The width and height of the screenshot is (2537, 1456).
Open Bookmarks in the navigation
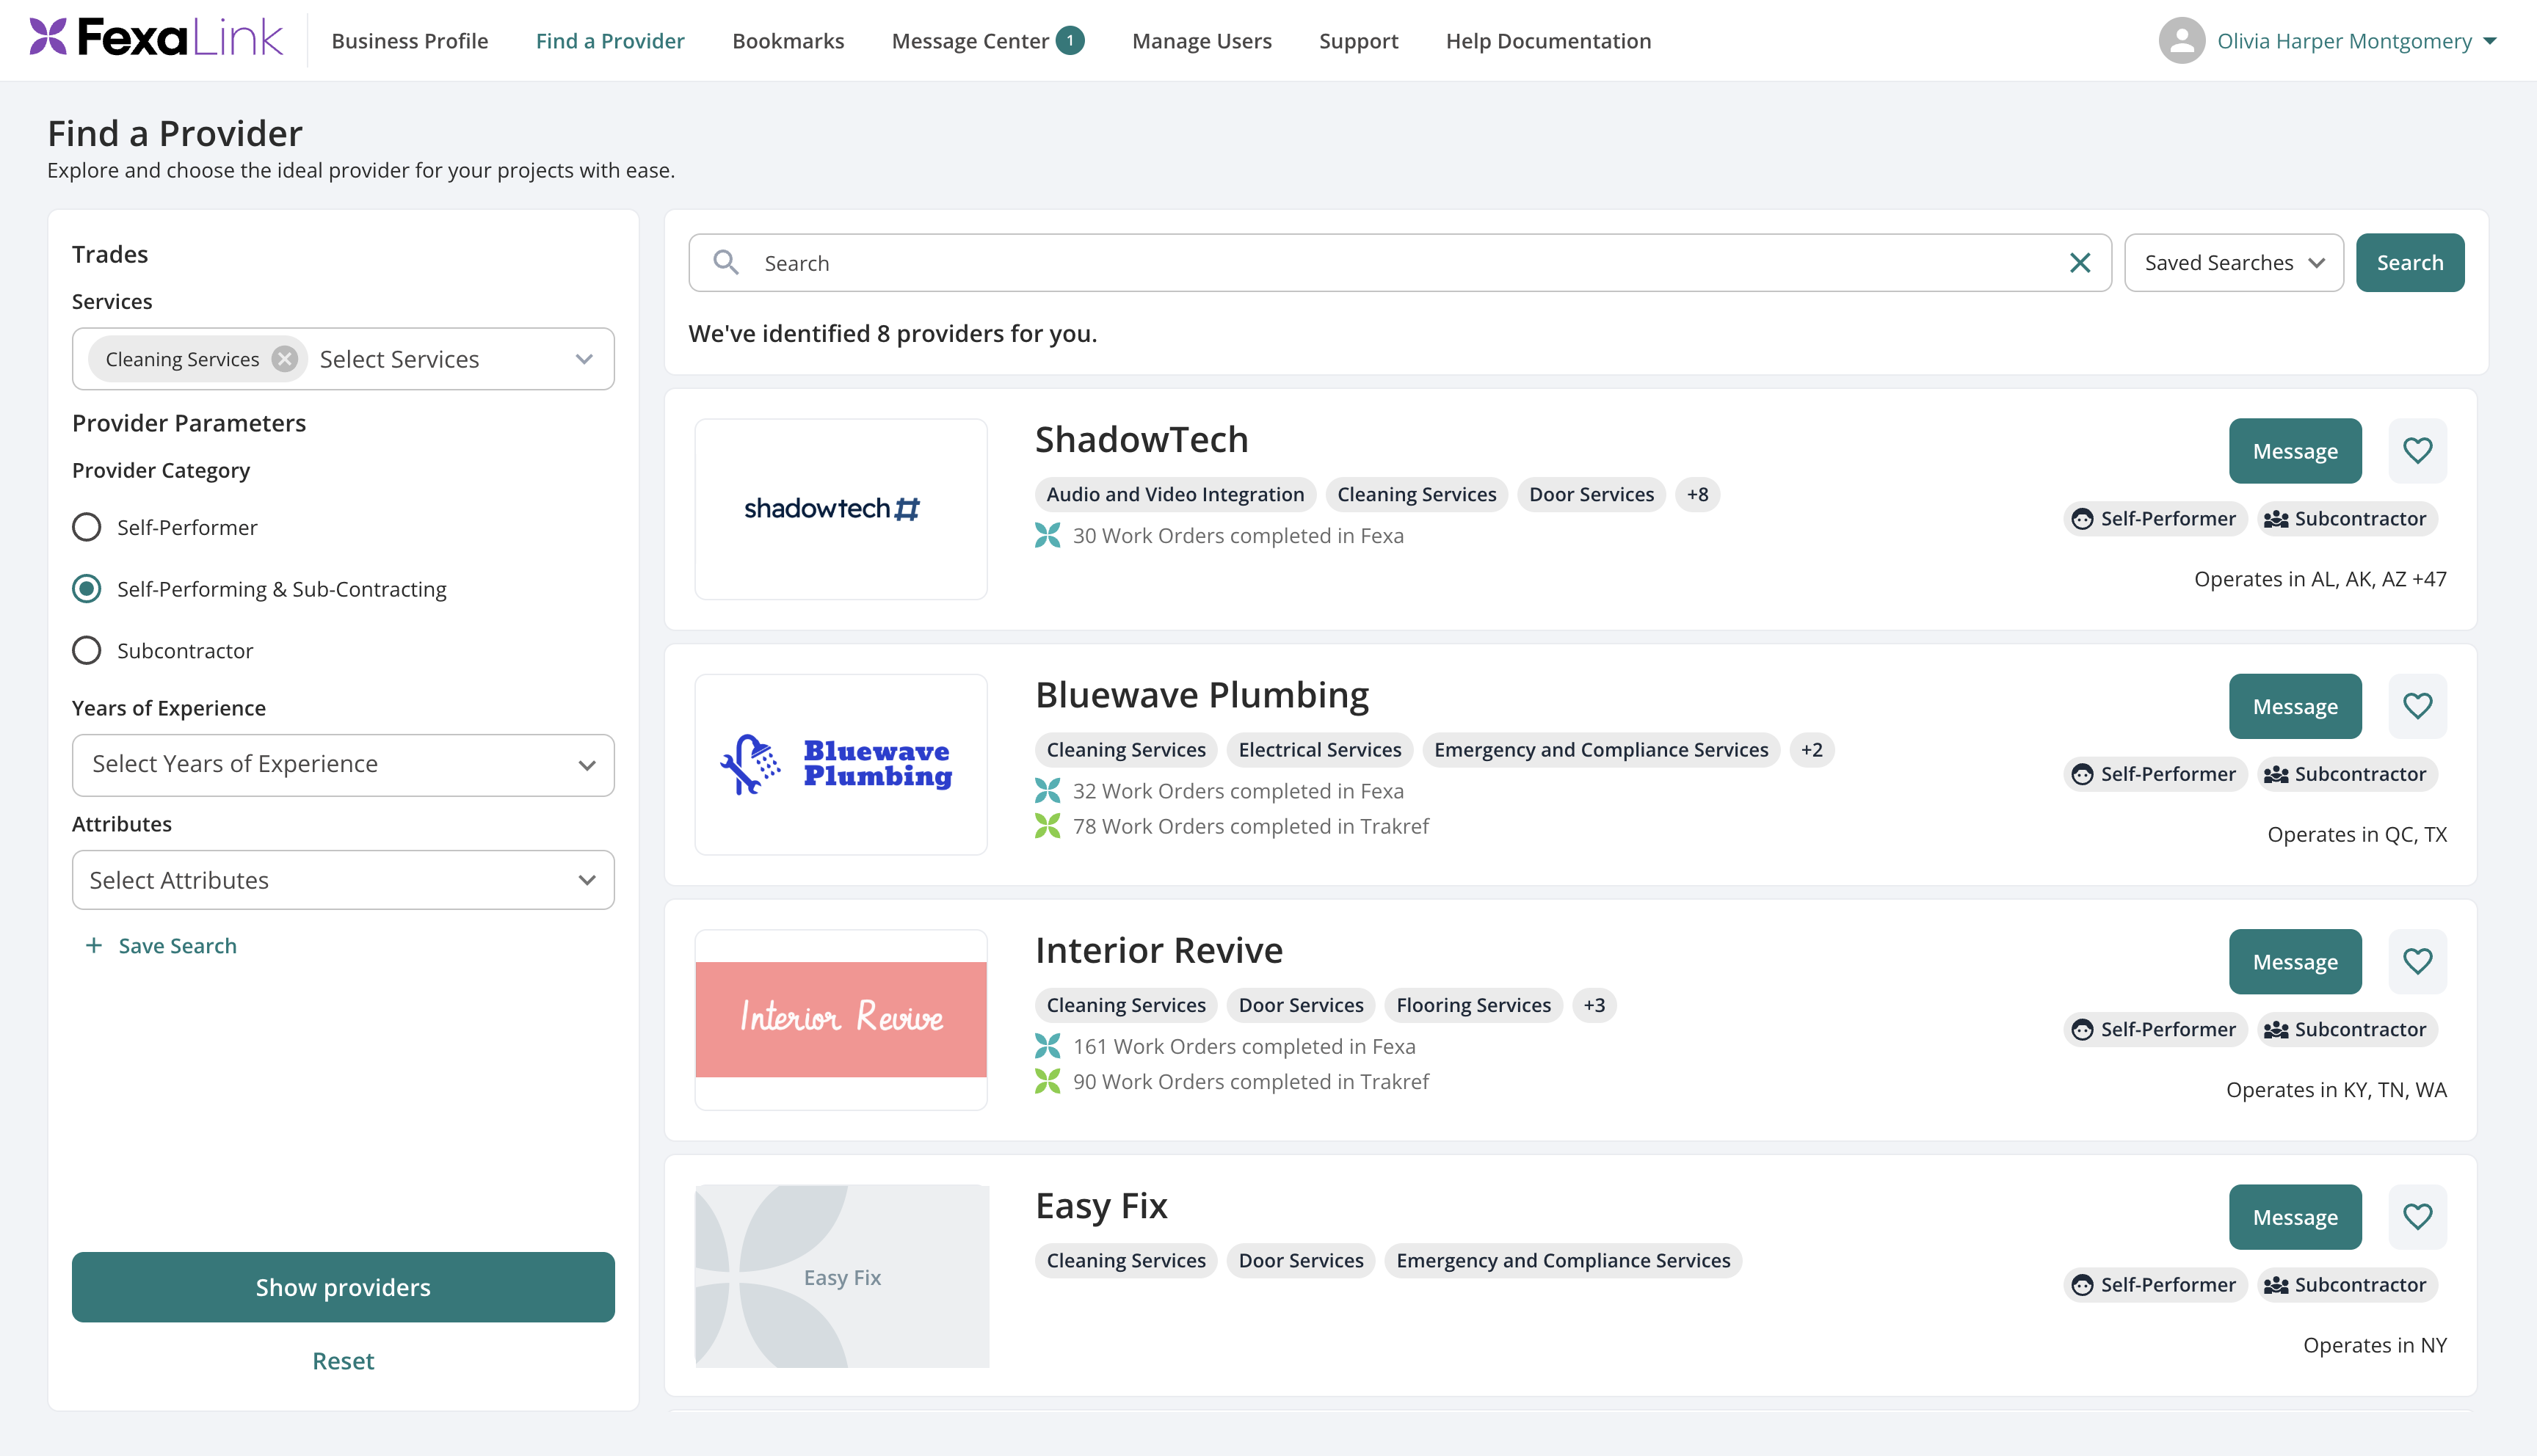point(788,41)
